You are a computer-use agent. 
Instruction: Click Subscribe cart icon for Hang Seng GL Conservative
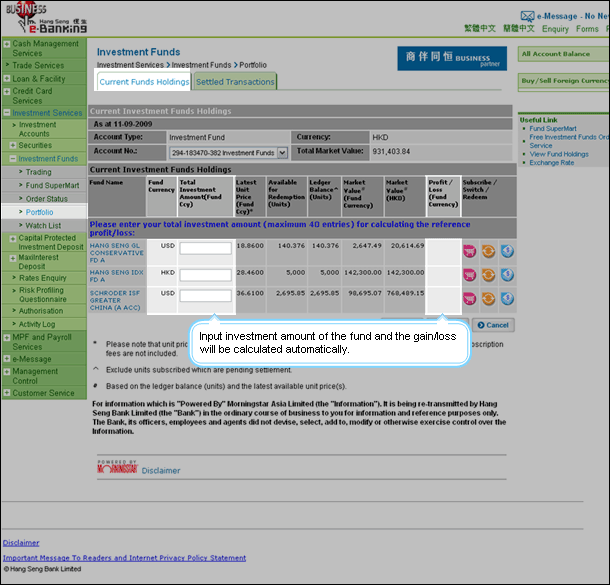[470, 252]
